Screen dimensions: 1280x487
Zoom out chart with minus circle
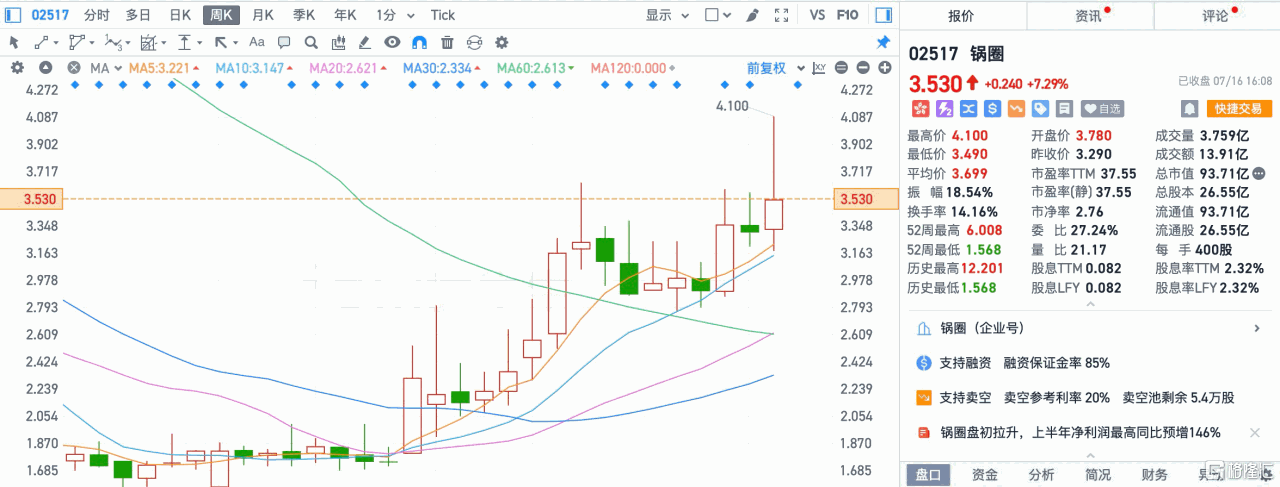coord(862,68)
